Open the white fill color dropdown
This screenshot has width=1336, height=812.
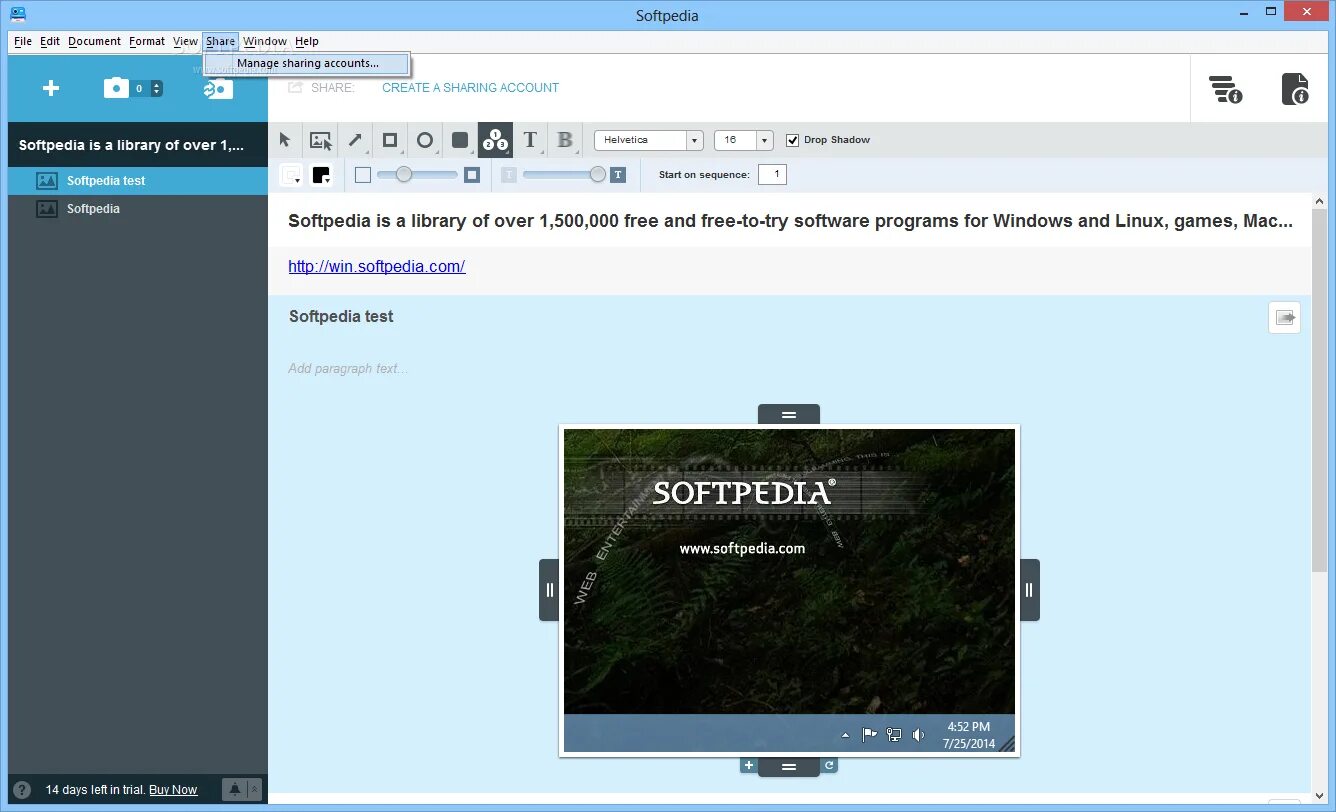click(291, 175)
